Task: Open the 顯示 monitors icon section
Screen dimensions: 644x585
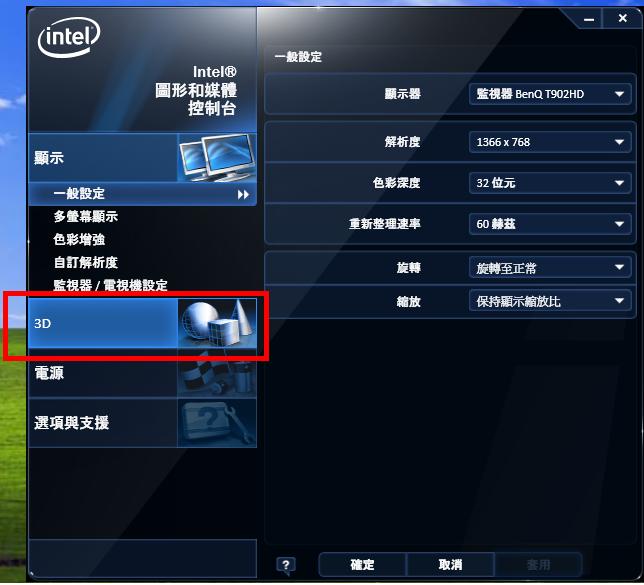Action: 217,157
